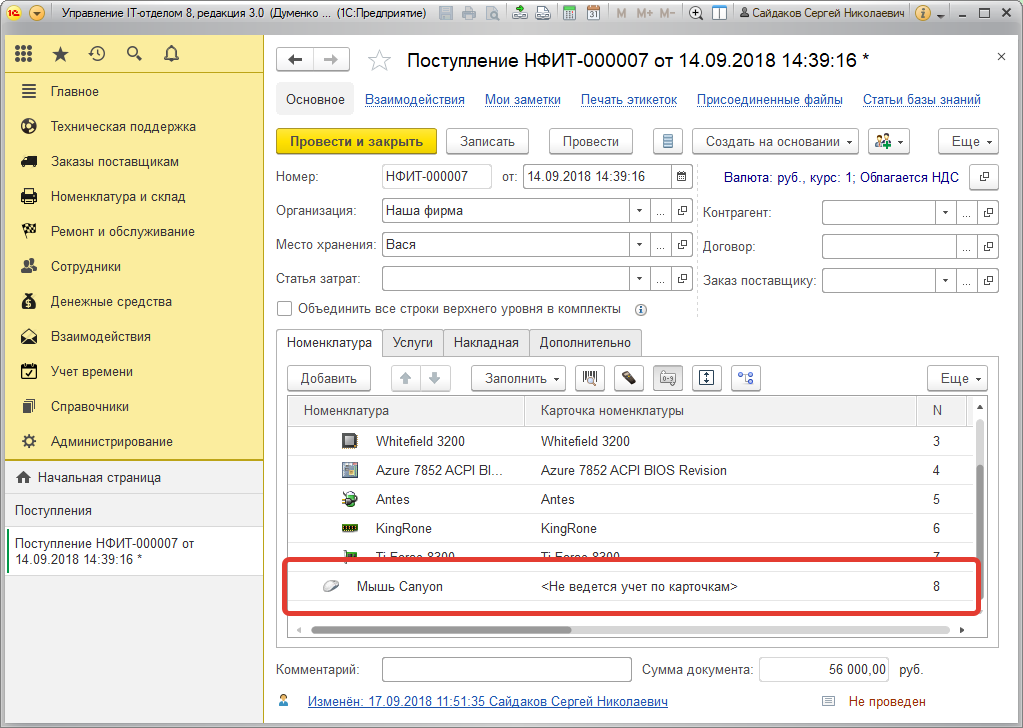Open History clock icon

coord(97,54)
